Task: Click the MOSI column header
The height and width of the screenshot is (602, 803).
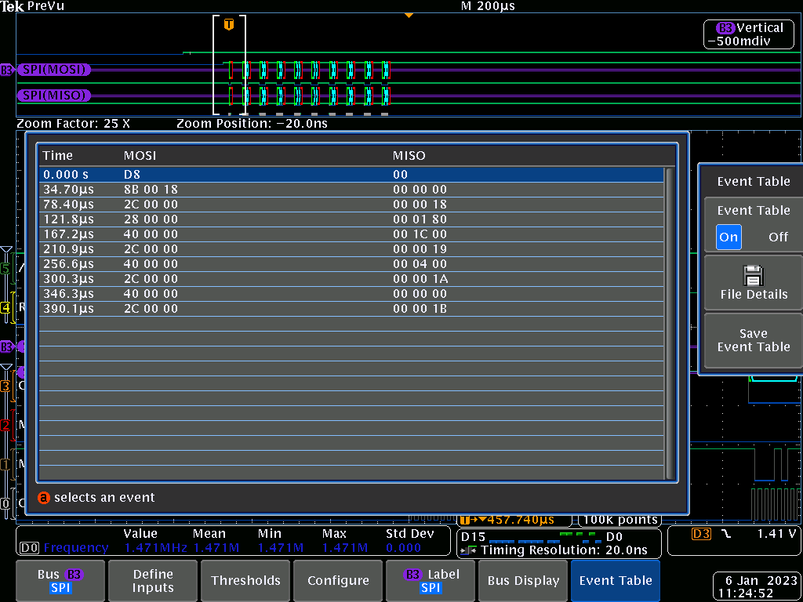Action: coord(140,156)
